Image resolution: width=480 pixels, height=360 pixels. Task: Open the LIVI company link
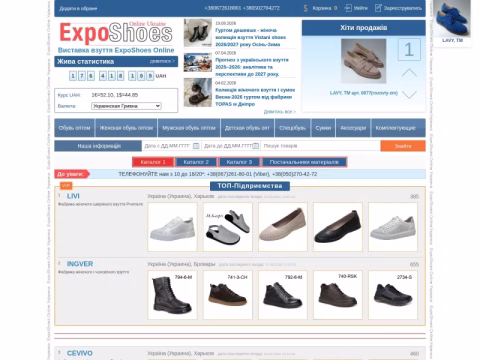[73, 196]
